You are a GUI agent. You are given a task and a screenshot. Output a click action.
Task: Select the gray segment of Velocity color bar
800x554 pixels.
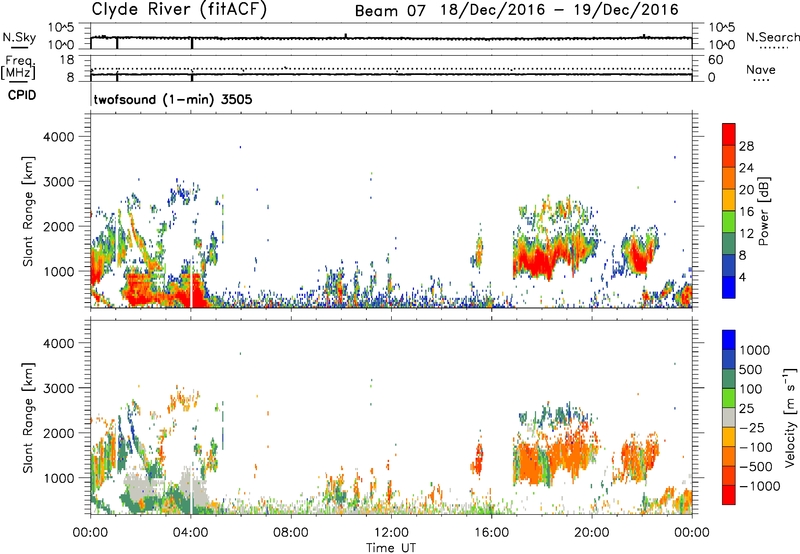click(729, 417)
